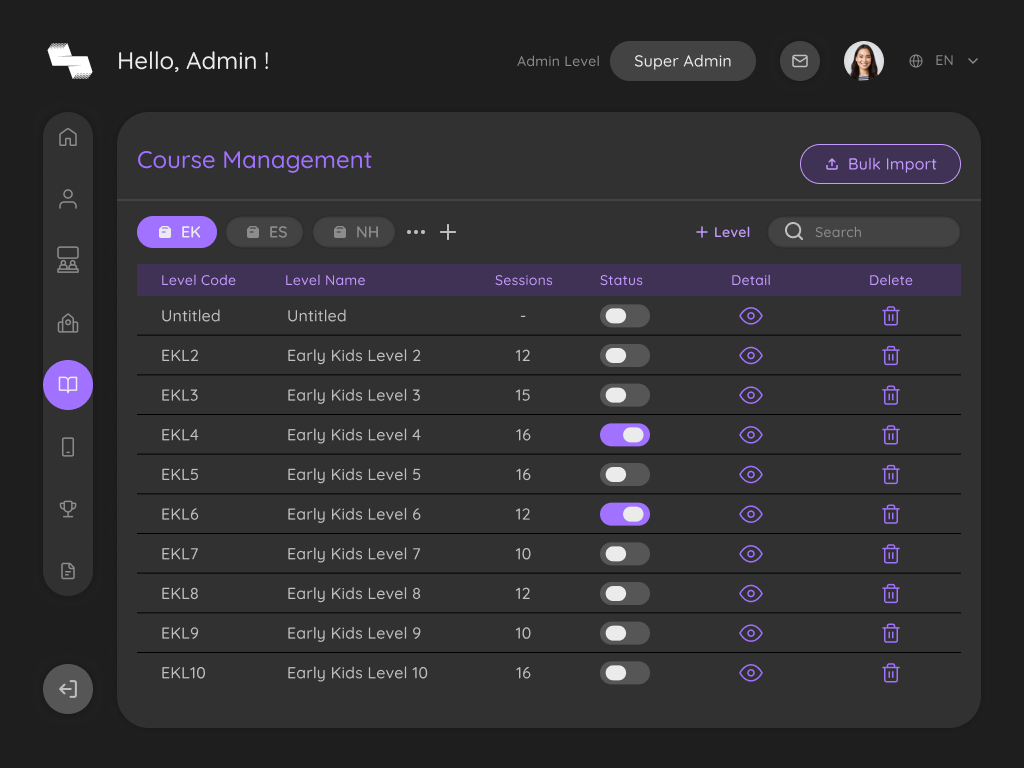Click the Super Admin level button
This screenshot has height=768, width=1024.
pos(682,61)
